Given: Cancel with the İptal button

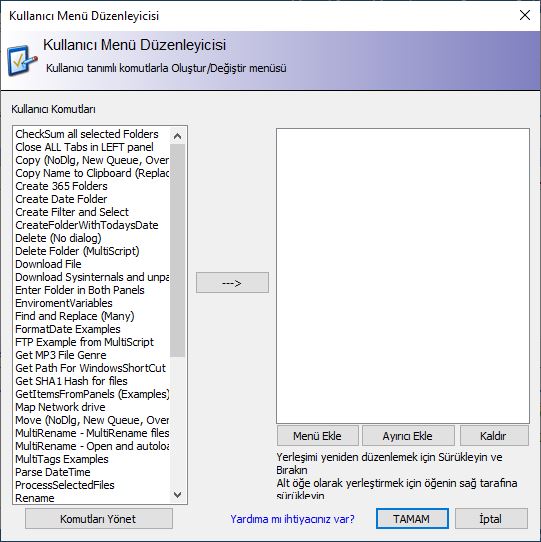Looking at the screenshot, I should click(491, 519).
